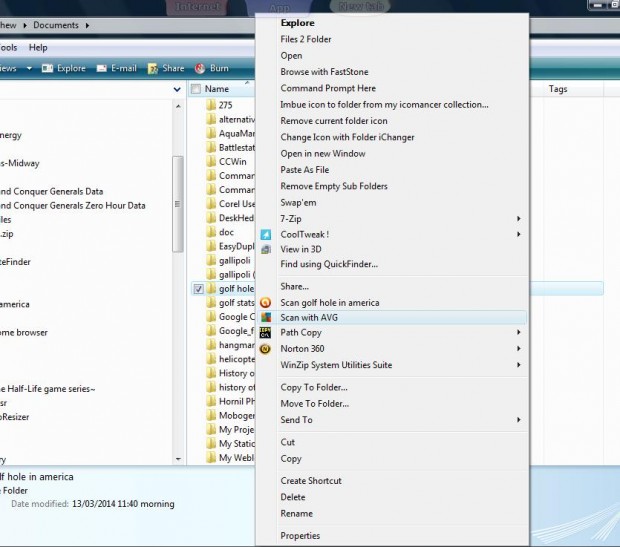Image resolution: width=620 pixels, height=547 pixels.
Task: Click the View in 3D icon
Action: 266,250
